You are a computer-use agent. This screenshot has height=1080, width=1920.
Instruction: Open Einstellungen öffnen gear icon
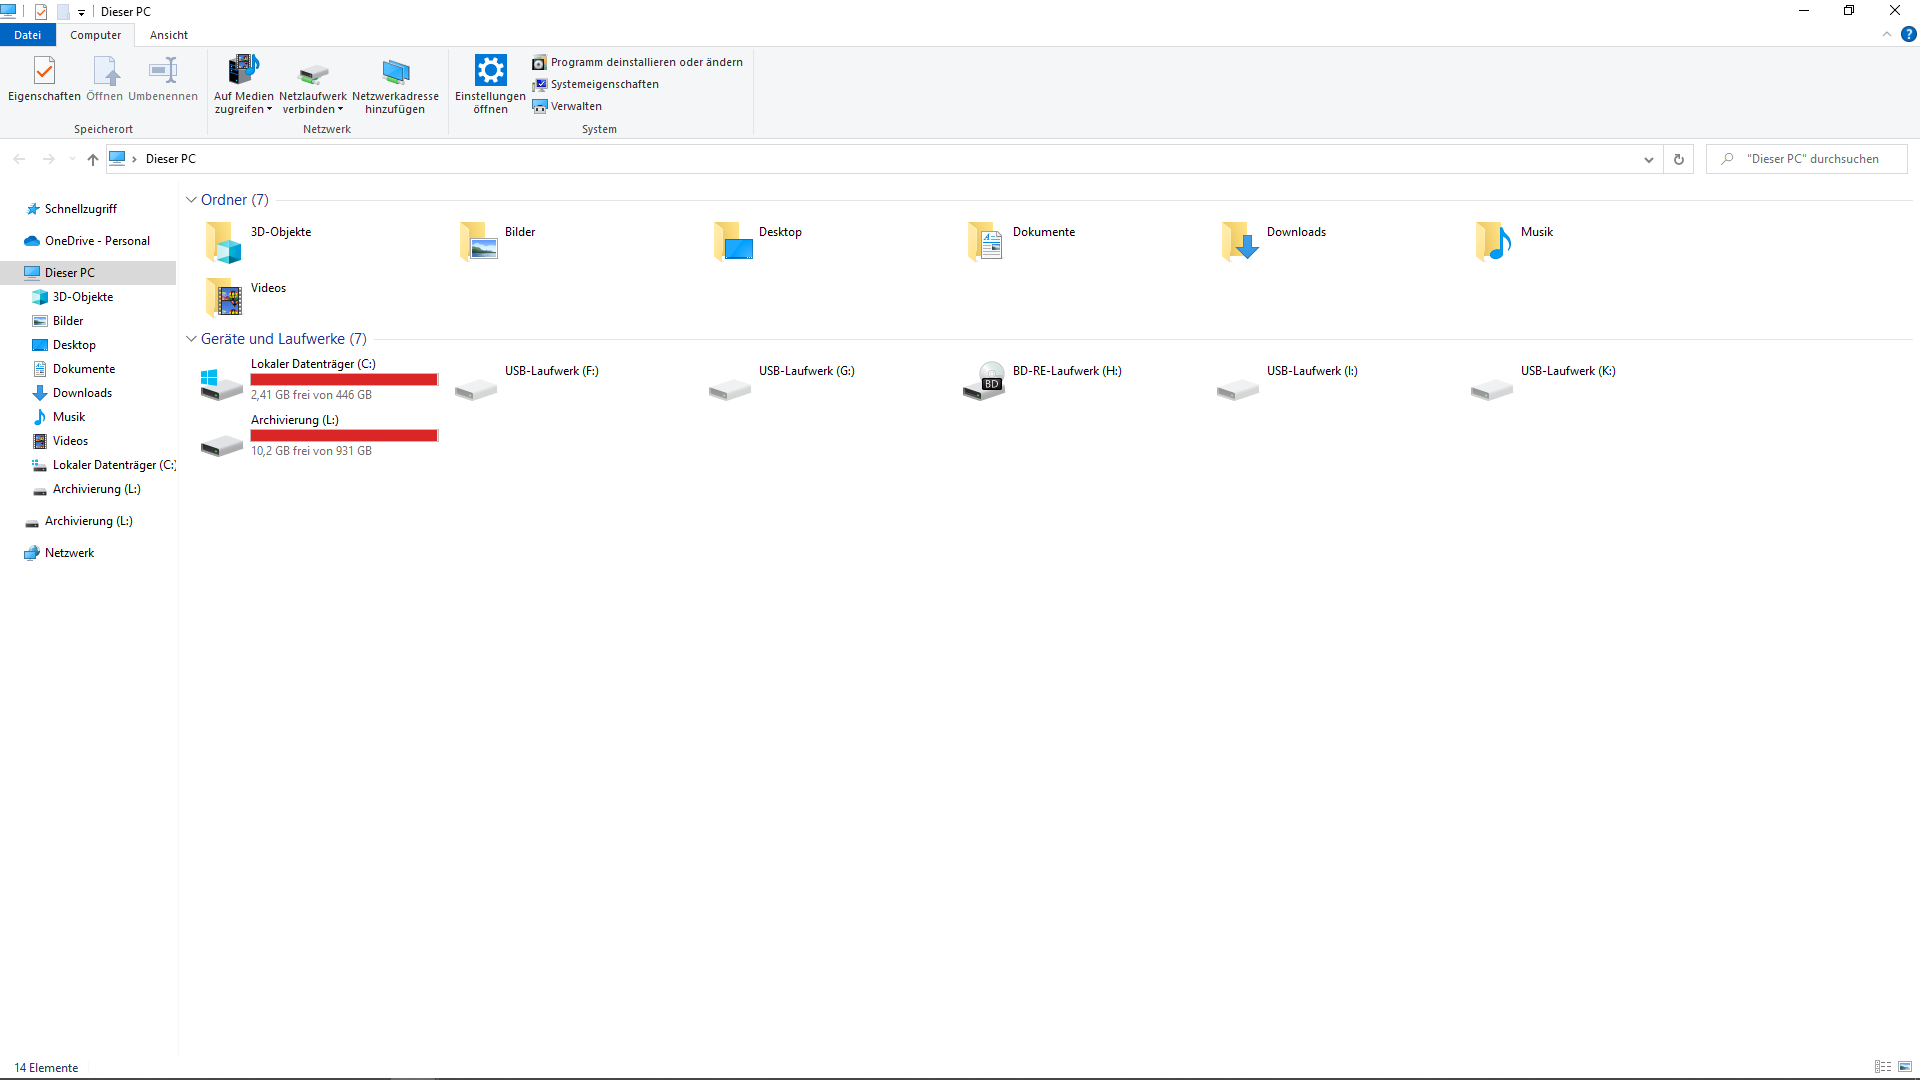pyautogui.click(x=490, y=70)
